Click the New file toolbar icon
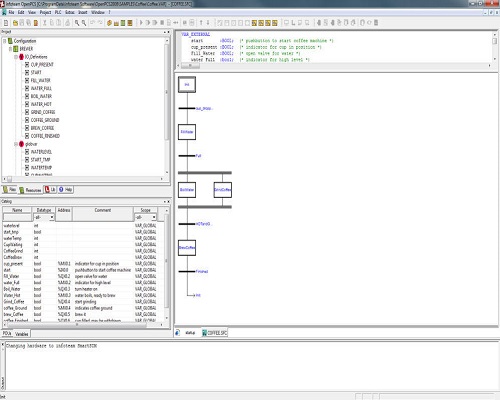Image resolution: width=500 pixels, height=400 pixels. tap(6, 23)
